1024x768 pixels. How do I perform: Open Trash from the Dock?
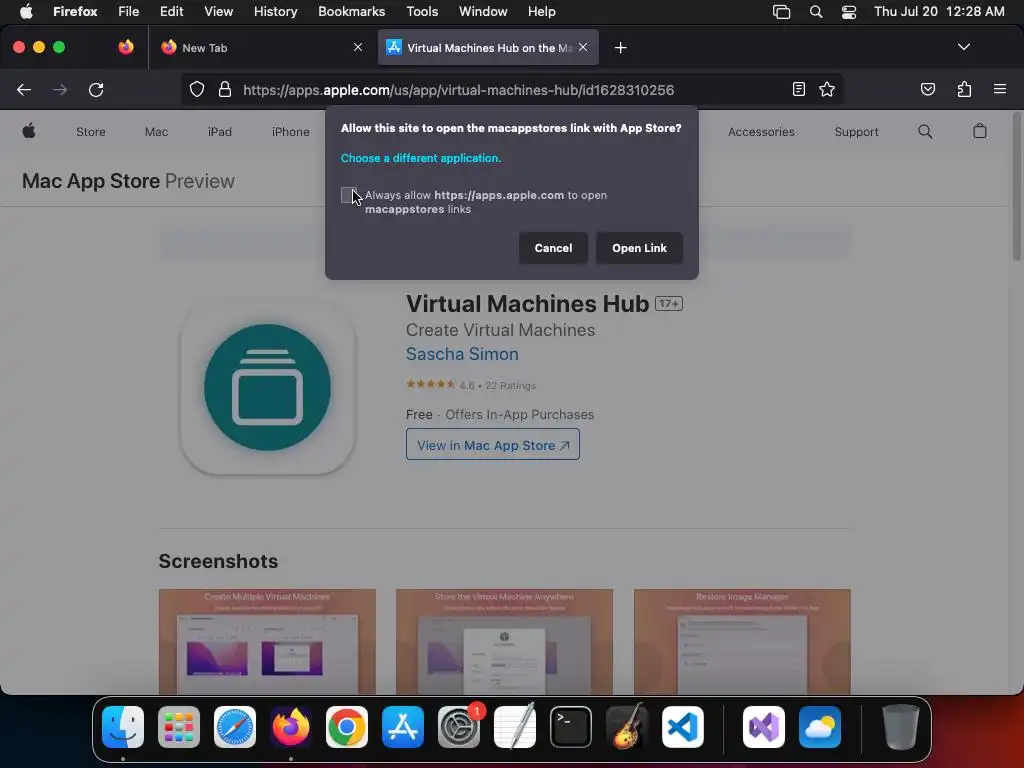pyautogui.click(x=901, y=727)
